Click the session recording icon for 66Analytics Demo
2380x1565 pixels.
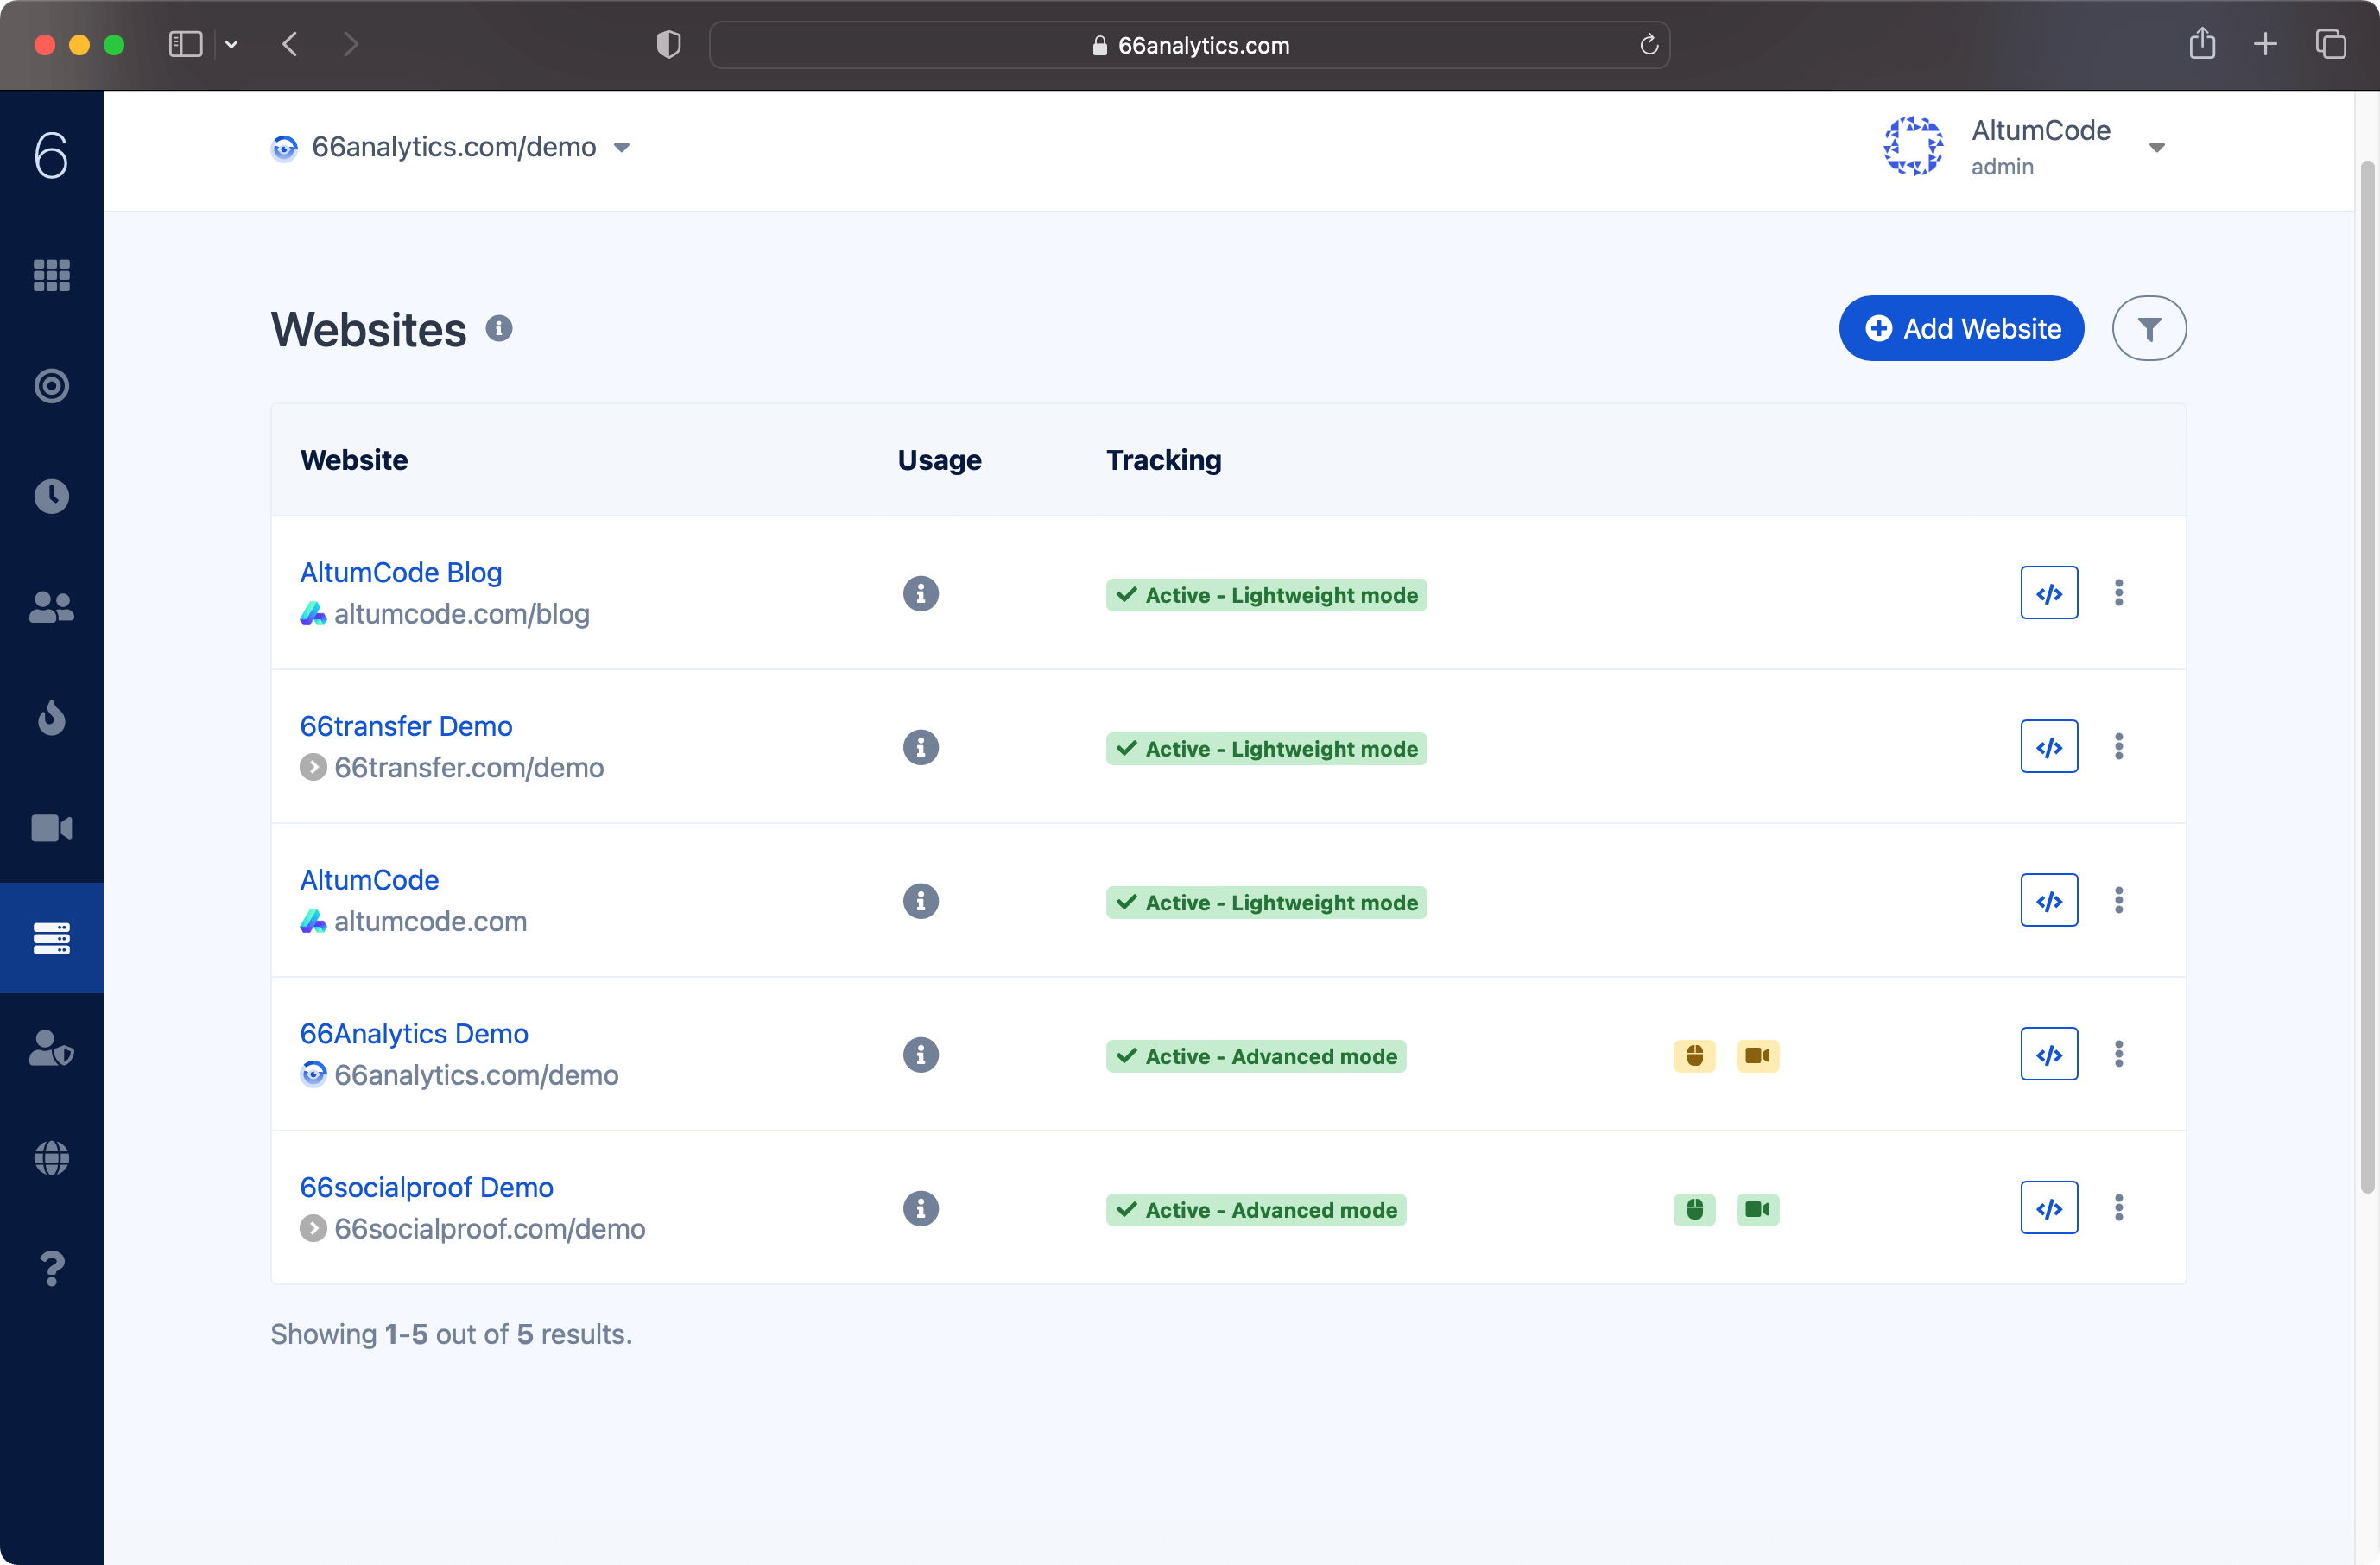click(1757, 1055)
